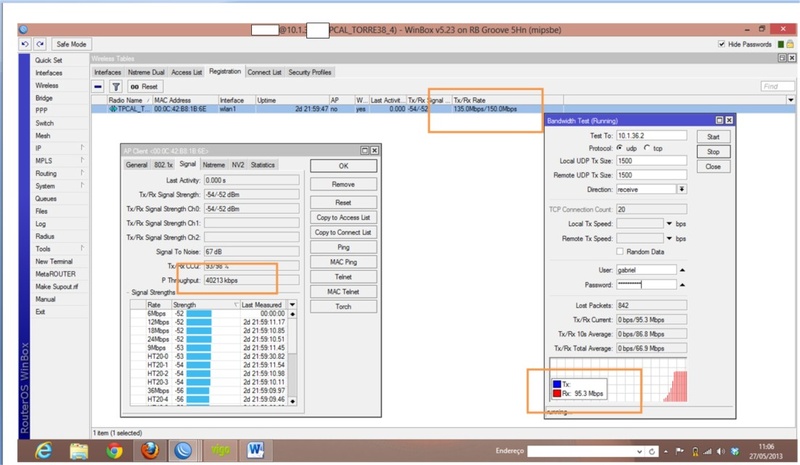Click the Local UDP Tx Size field

(652, 161)
